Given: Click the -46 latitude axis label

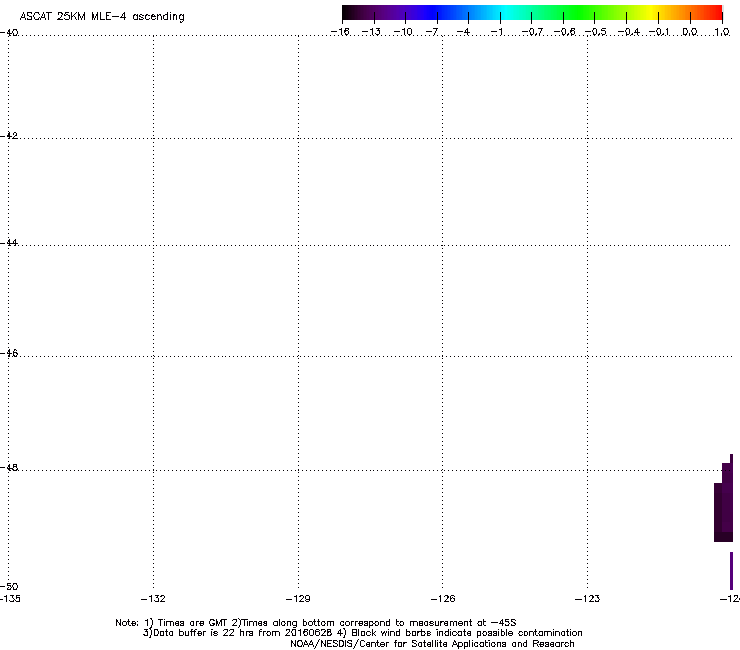Looking at the screenshot, I should pos(9,353).
